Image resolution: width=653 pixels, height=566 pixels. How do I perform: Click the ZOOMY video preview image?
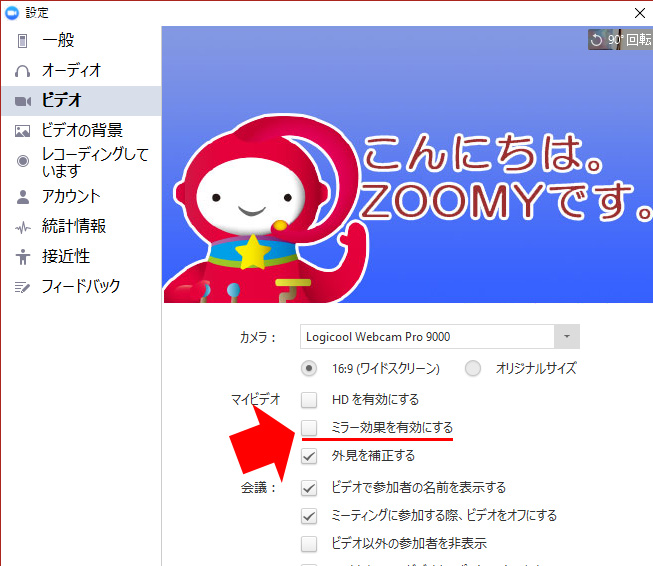click(406, 165)
